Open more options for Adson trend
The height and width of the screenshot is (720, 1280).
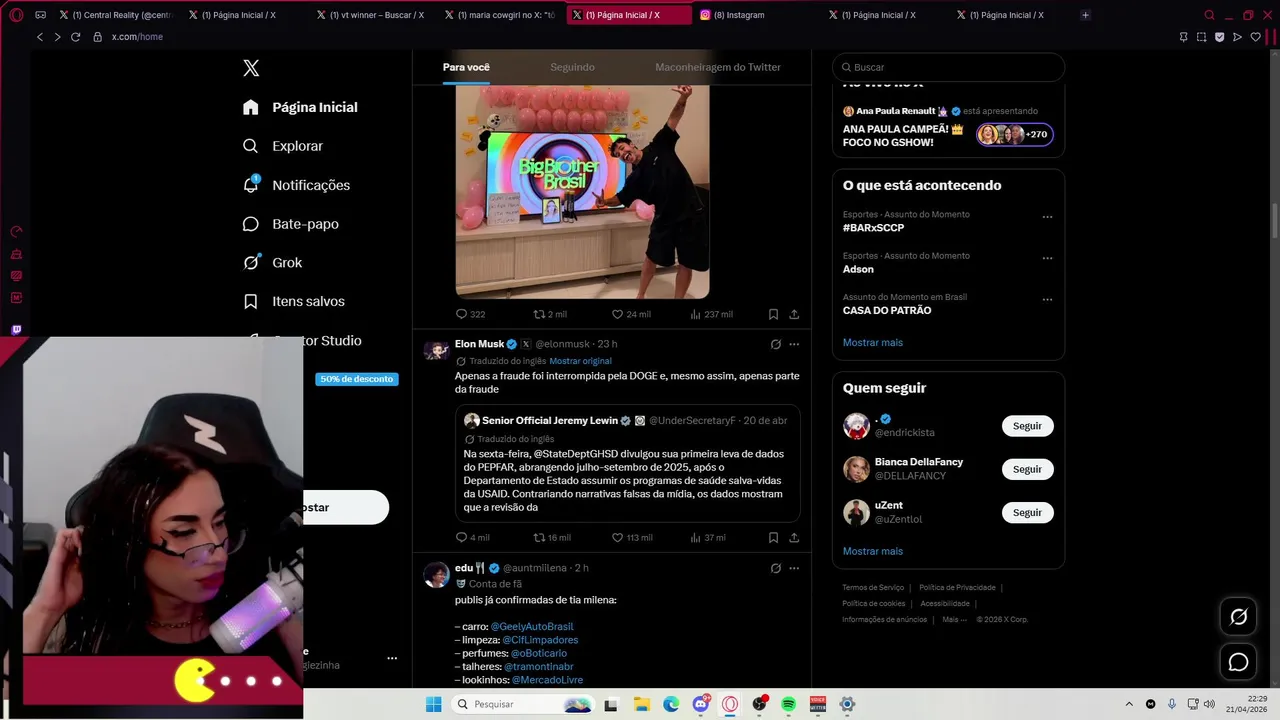click(1047, 258)
